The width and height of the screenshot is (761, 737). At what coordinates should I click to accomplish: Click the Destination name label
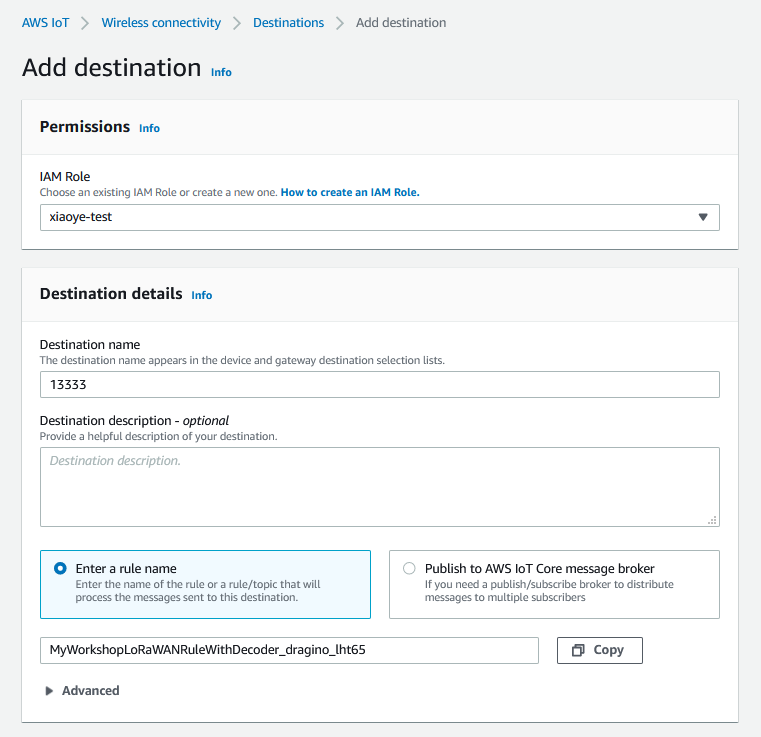[x=90, y=344]
